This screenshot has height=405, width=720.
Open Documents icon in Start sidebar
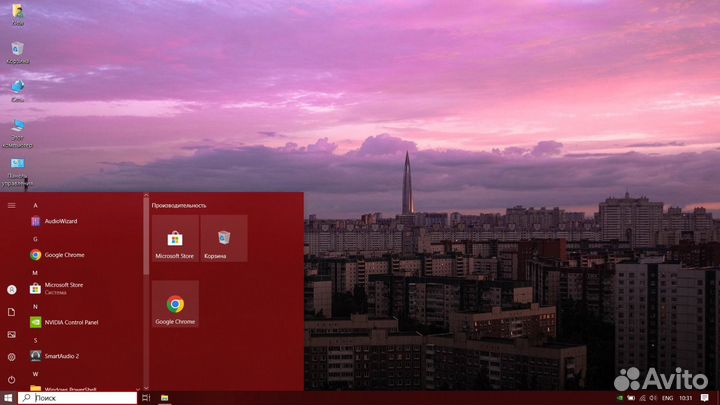click(x=11, y=312)
